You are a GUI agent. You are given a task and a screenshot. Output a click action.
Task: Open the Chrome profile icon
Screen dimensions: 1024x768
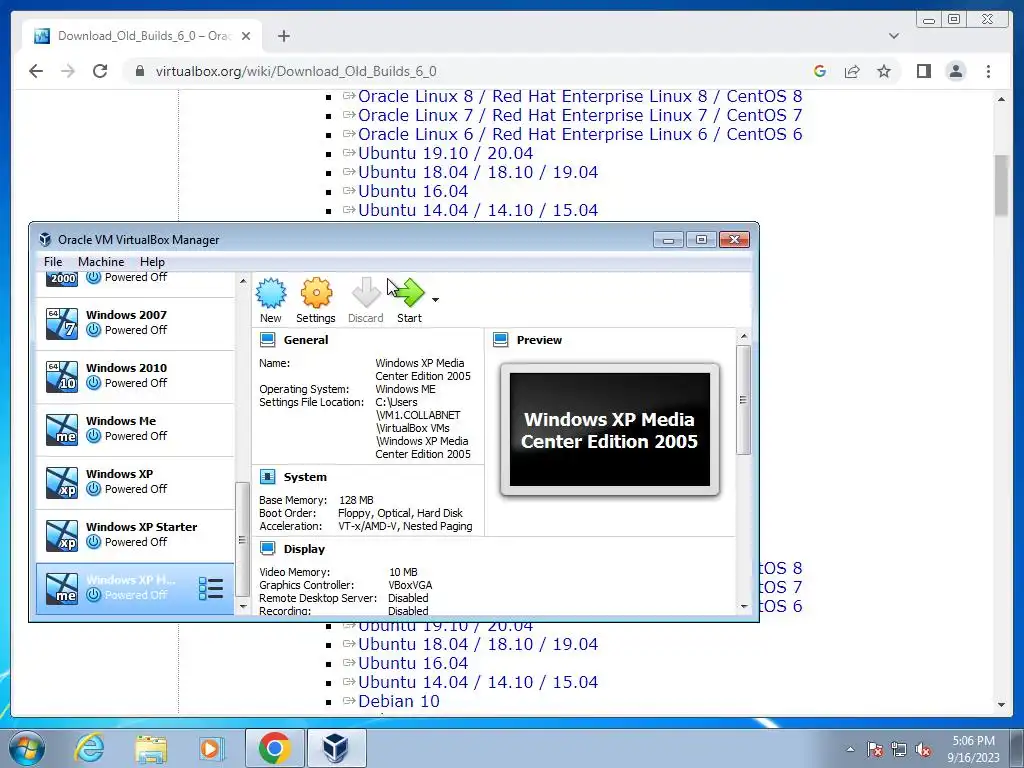coord(955,71)
